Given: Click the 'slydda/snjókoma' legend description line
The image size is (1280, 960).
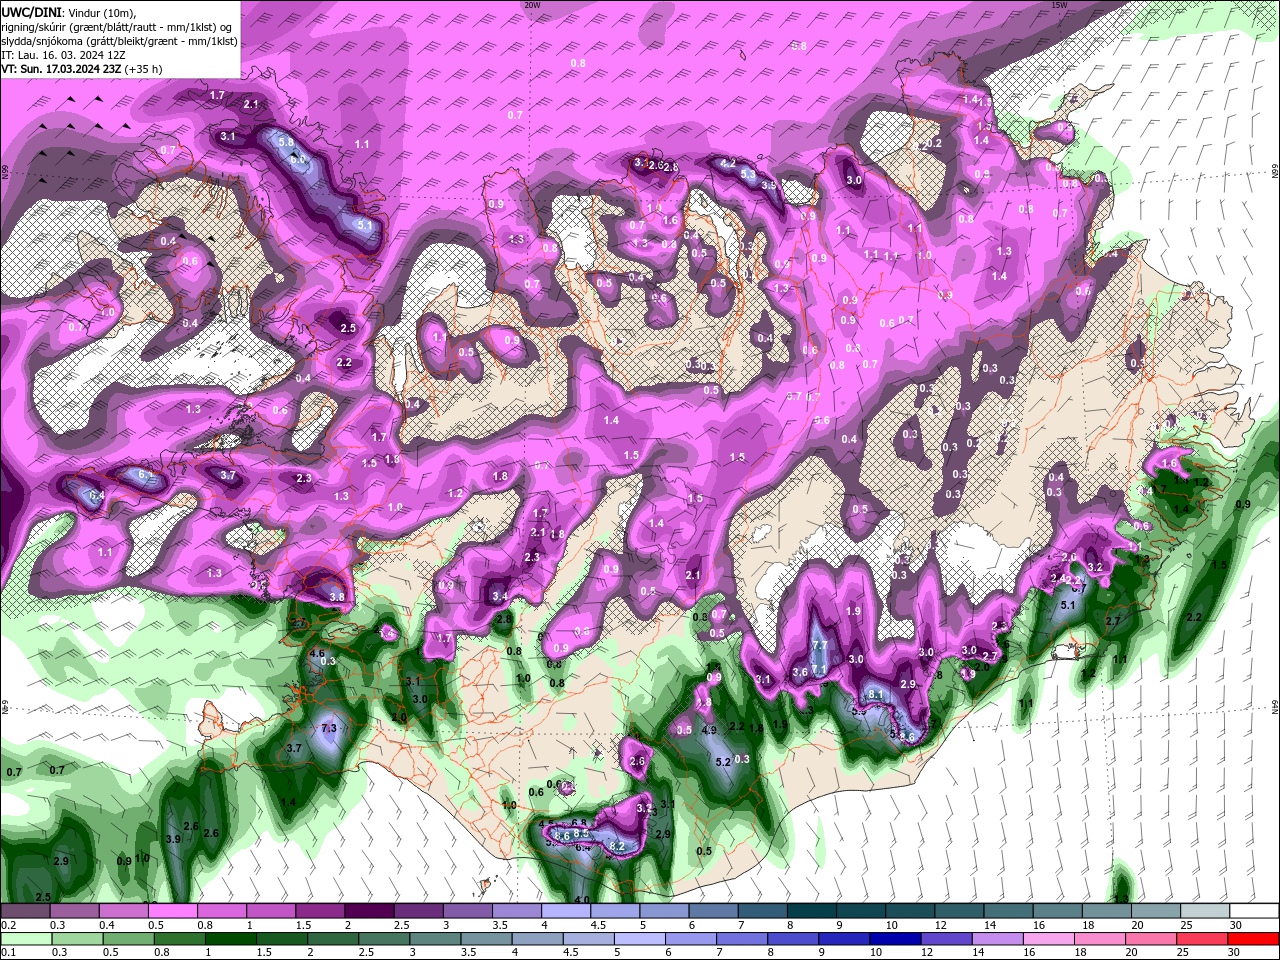Looking at the screenshot, I should pos(119,41).
